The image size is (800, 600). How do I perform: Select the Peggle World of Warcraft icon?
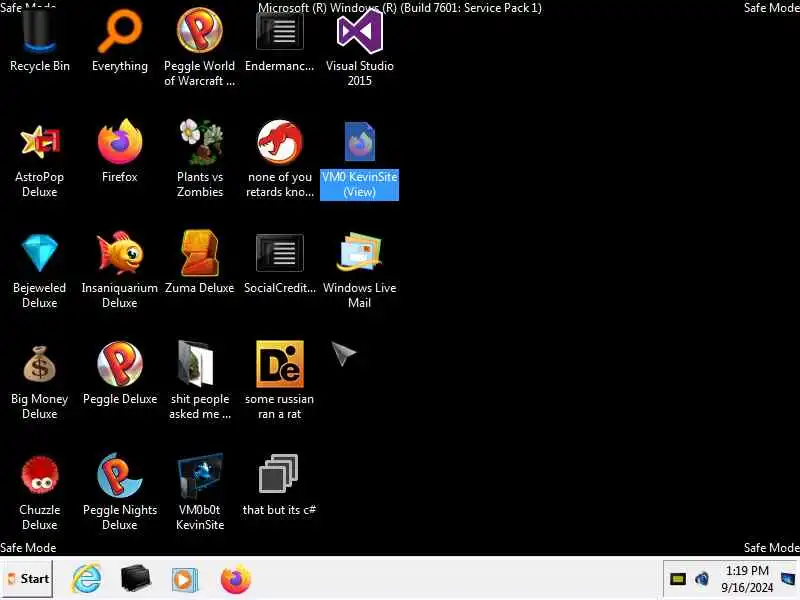pyautogui.click(x=199, y=32)
